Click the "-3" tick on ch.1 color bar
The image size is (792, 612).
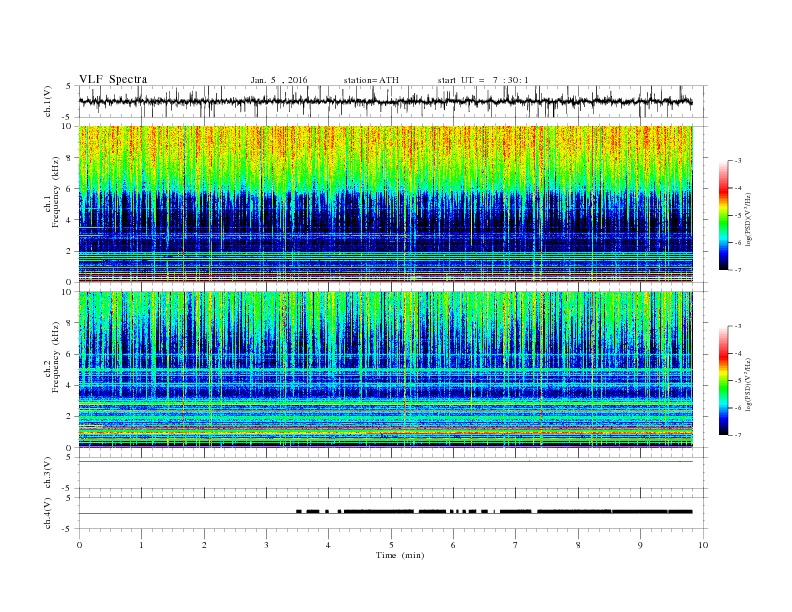[x=738, y=161]
